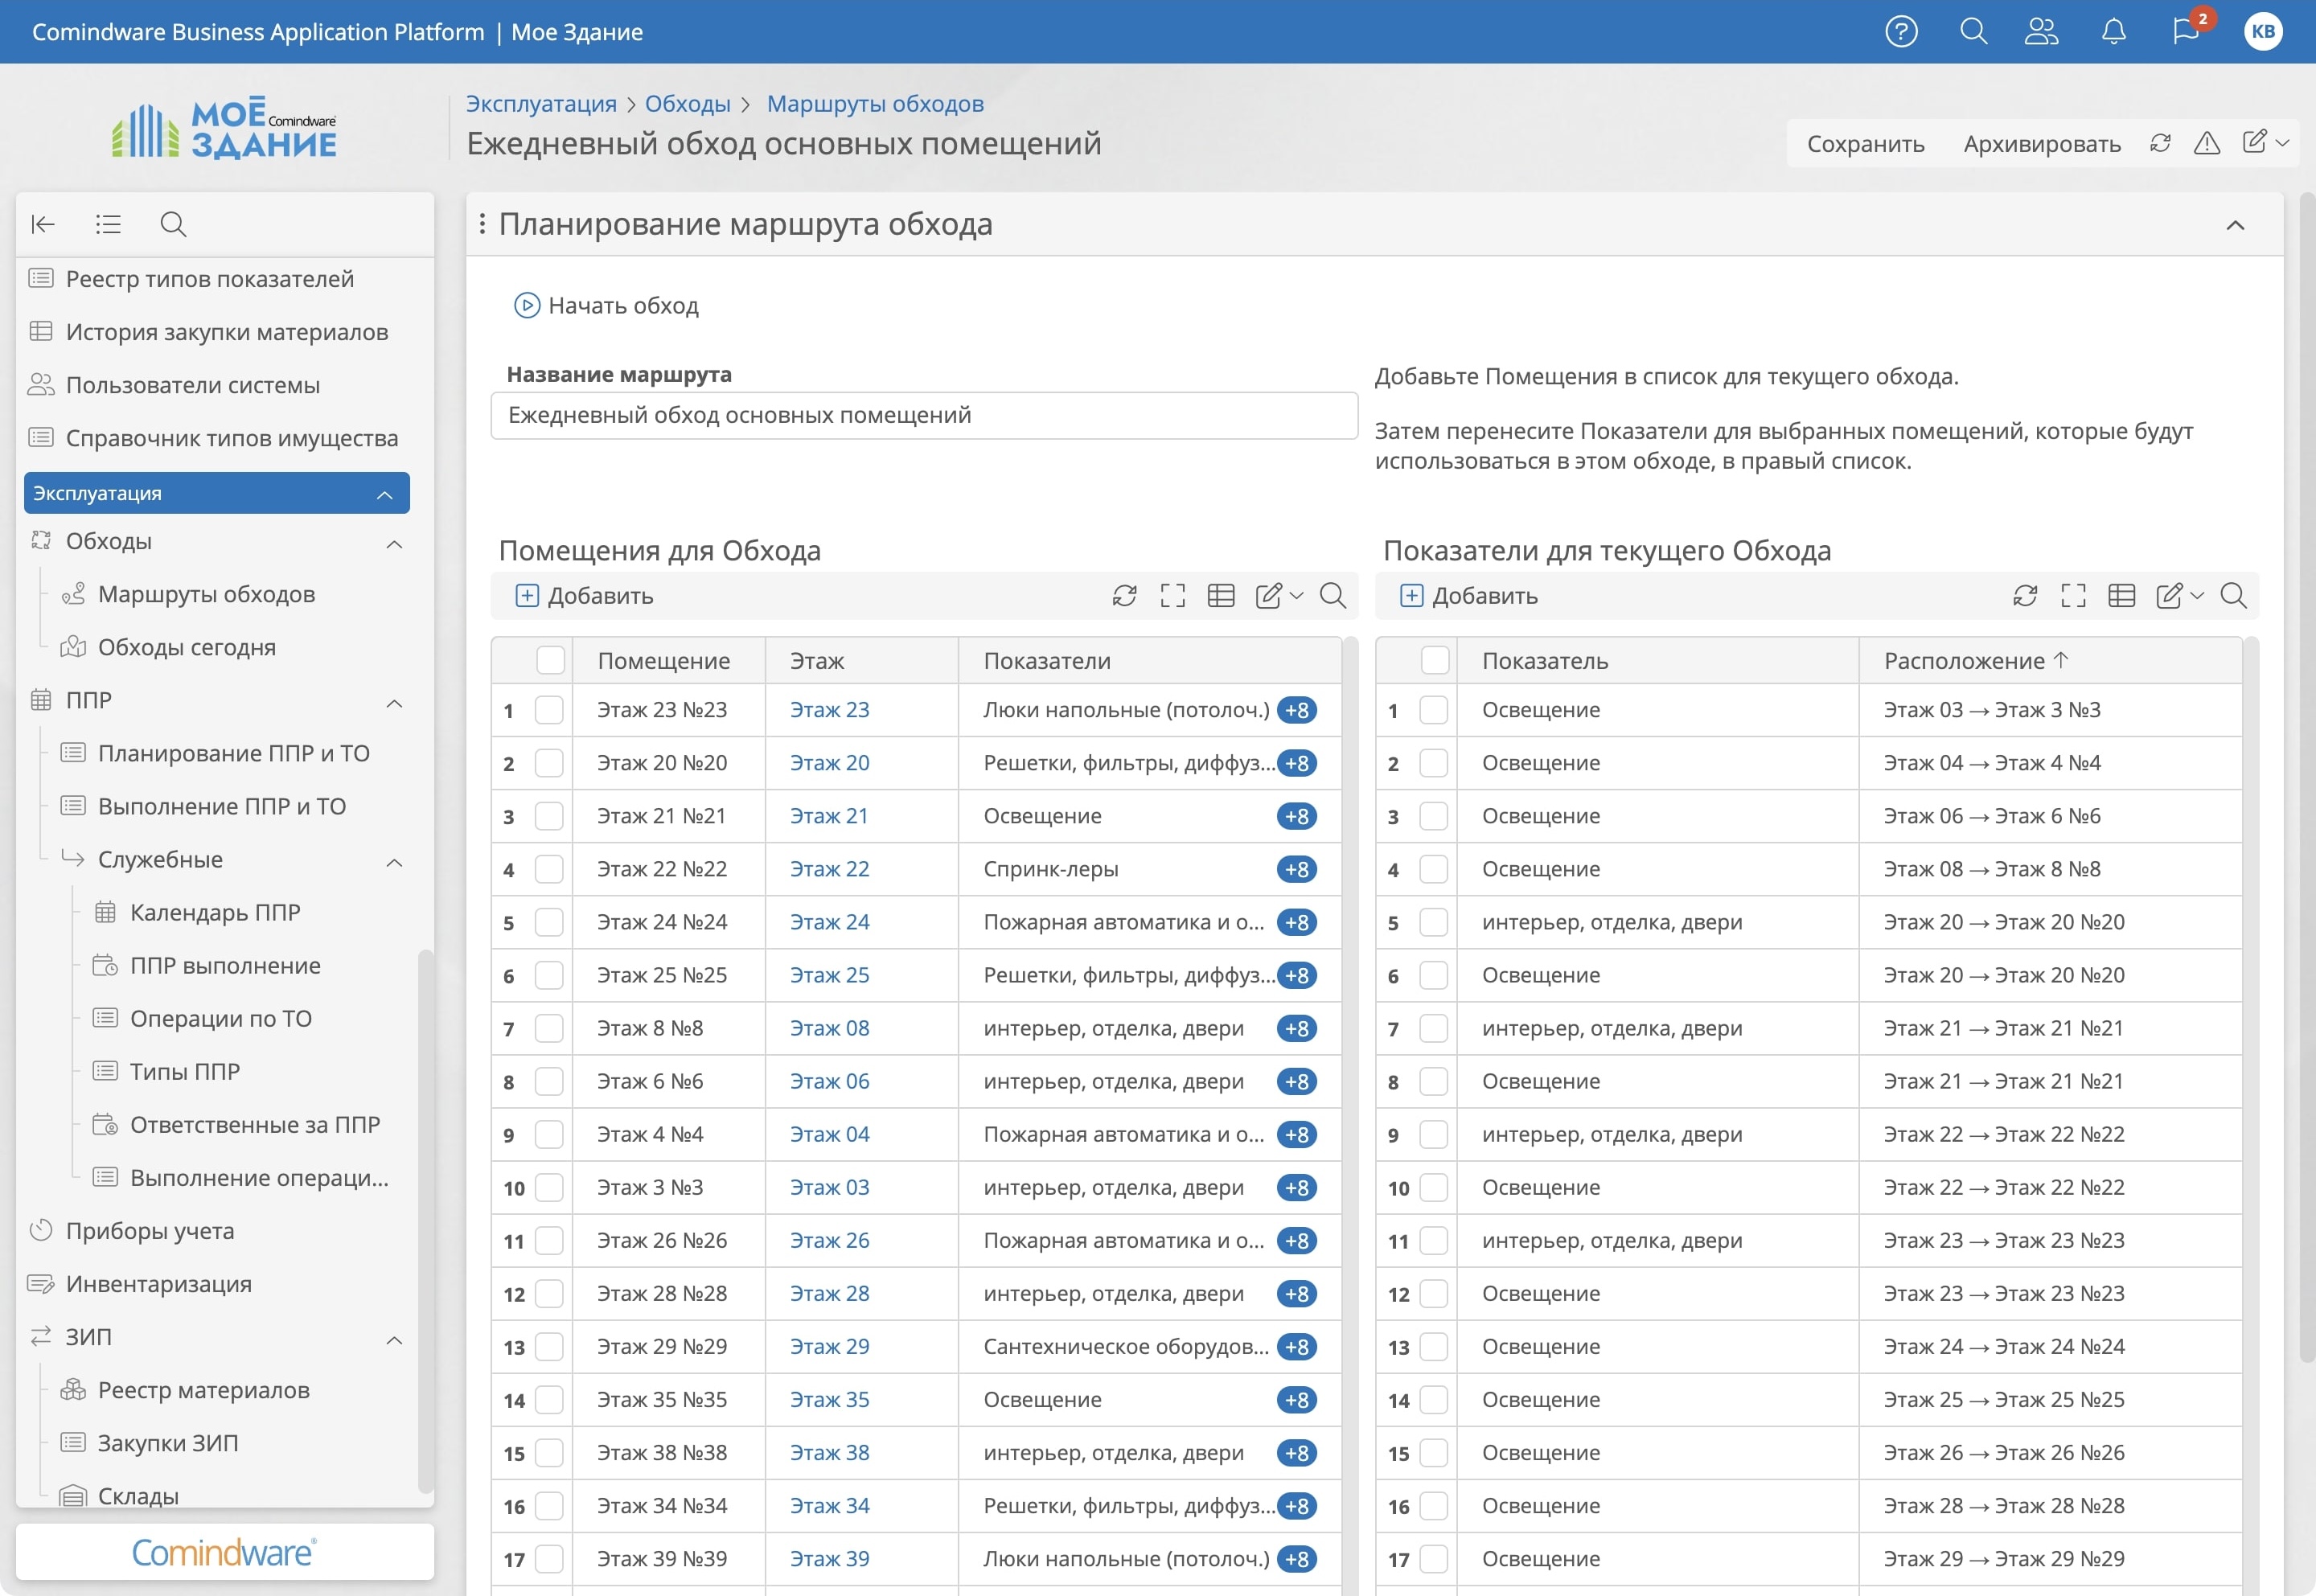Image resolution: width=2316 pixels, height=1596 pixels.
Task: Start the inspection with Начать обход
Action: click(x=607, y=305)
